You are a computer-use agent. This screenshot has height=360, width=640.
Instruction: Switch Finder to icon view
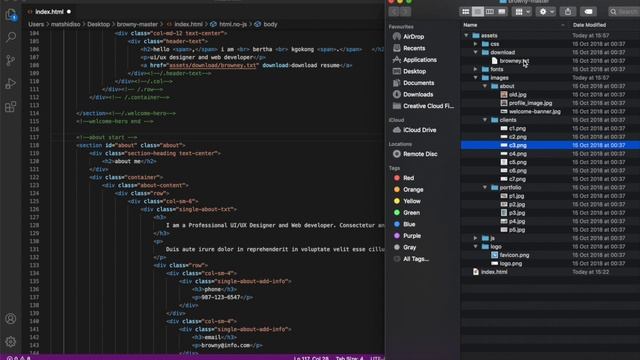(x=465, y=12)
